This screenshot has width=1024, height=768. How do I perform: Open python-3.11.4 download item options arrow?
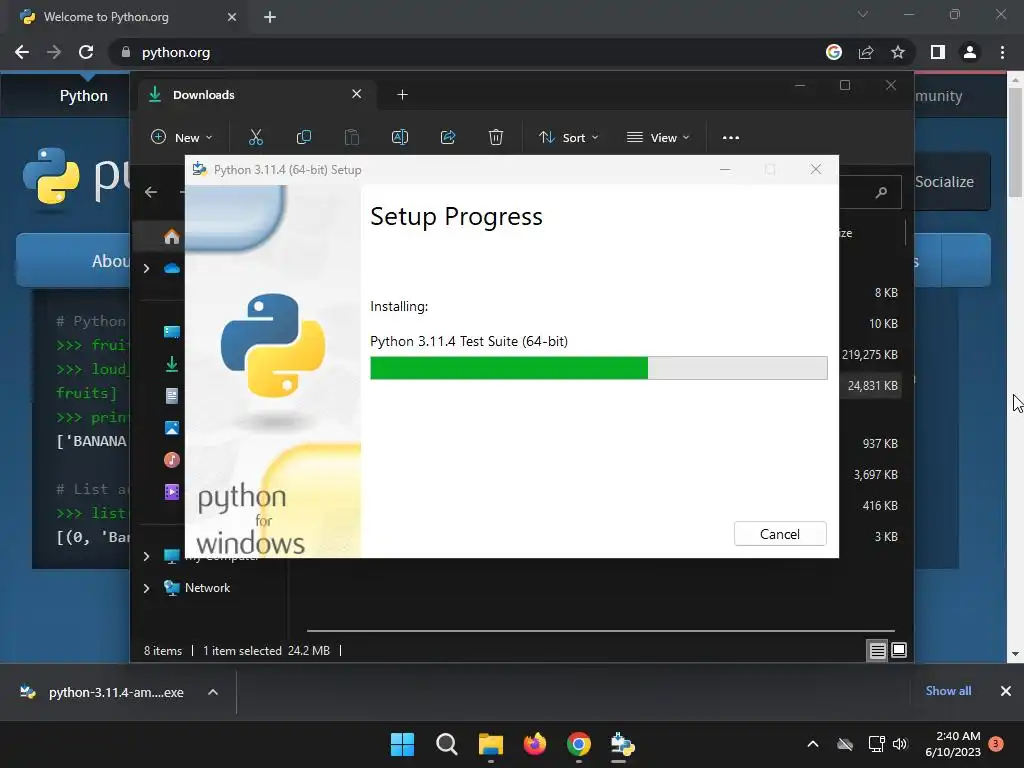click(213, 692)
